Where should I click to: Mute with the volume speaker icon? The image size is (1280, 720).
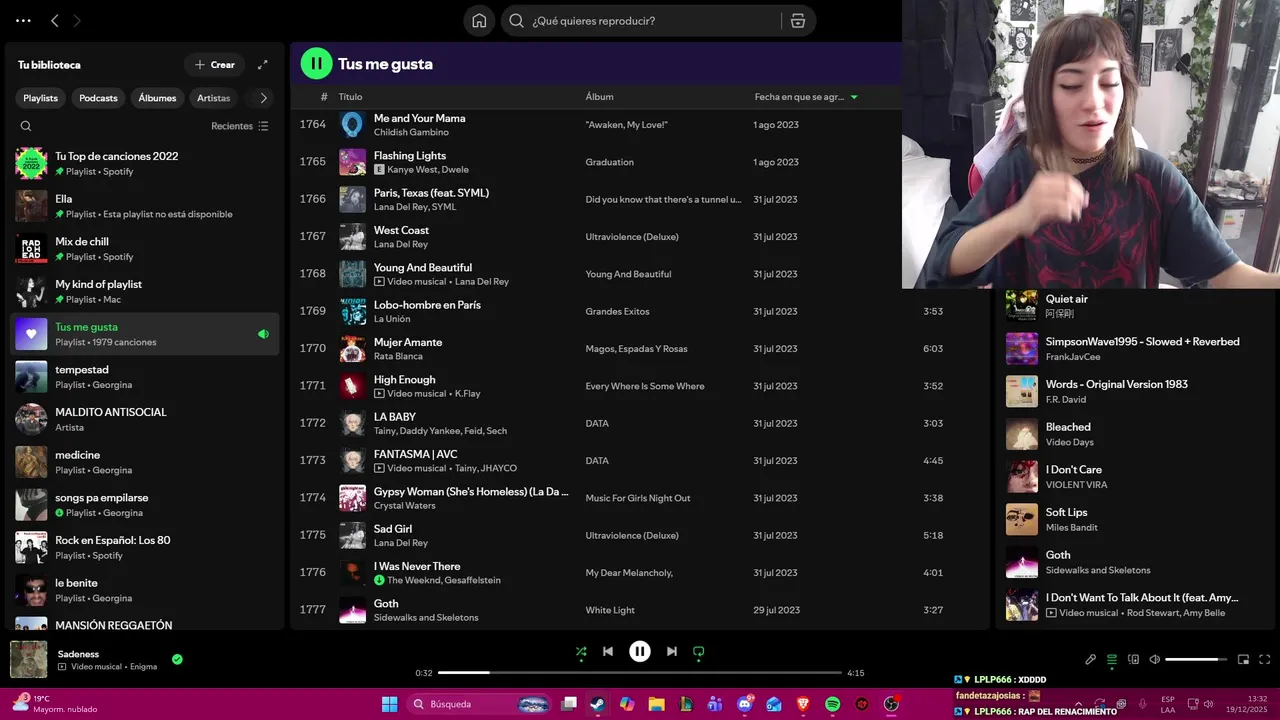pyautogui.click(x=1155, y=659)
